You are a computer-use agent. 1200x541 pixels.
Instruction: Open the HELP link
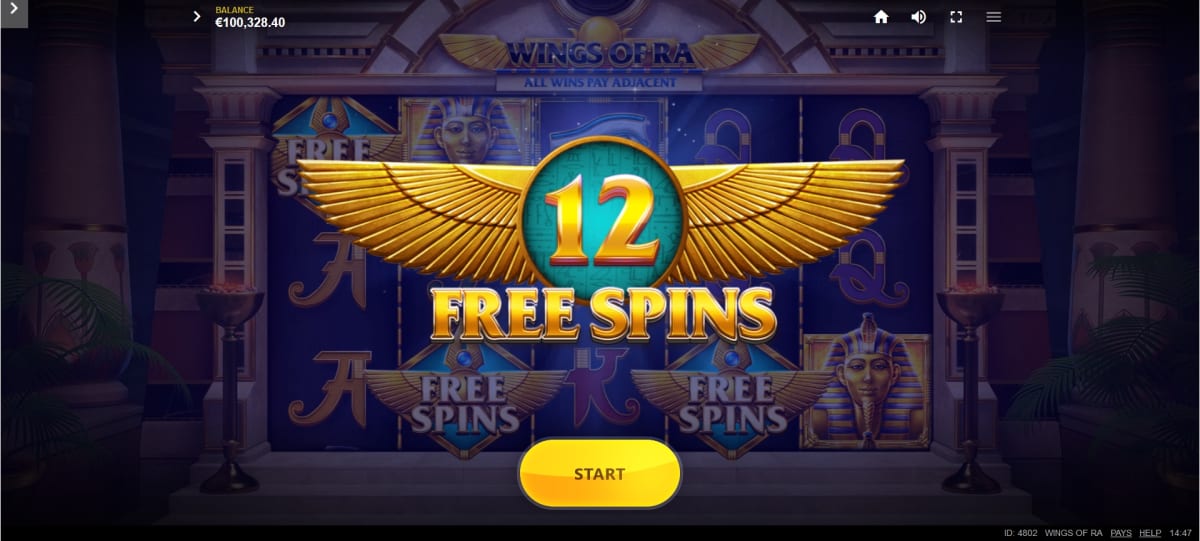[1150, 533]
